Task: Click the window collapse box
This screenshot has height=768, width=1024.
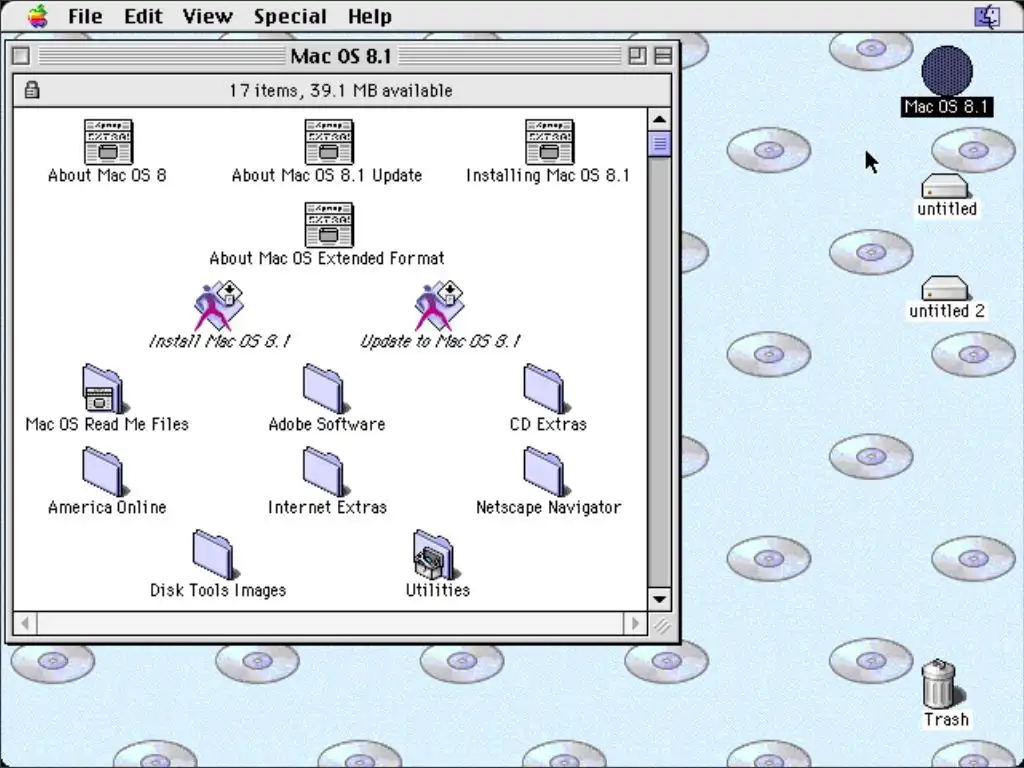Action: click(x=663, y=56)
